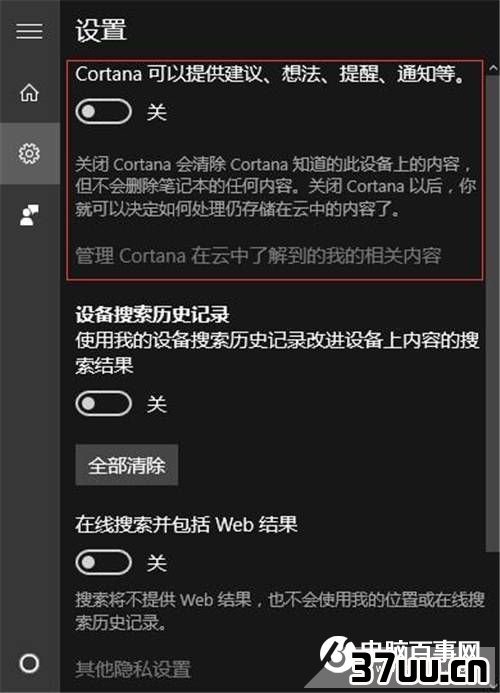Click the 关 label under device search history
Image resolution: width=500 pixels, height=693 pixels.
[x=157, y=404]
